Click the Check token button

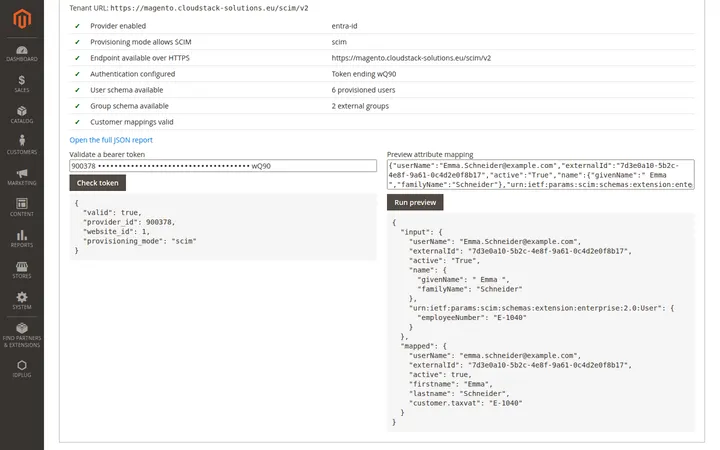(x=97, y=183)
